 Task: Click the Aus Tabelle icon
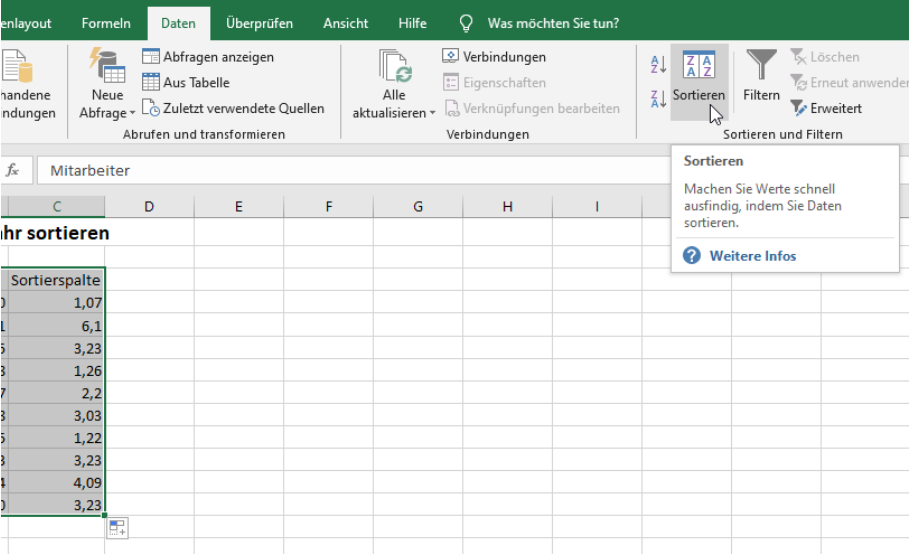[151, 82]
